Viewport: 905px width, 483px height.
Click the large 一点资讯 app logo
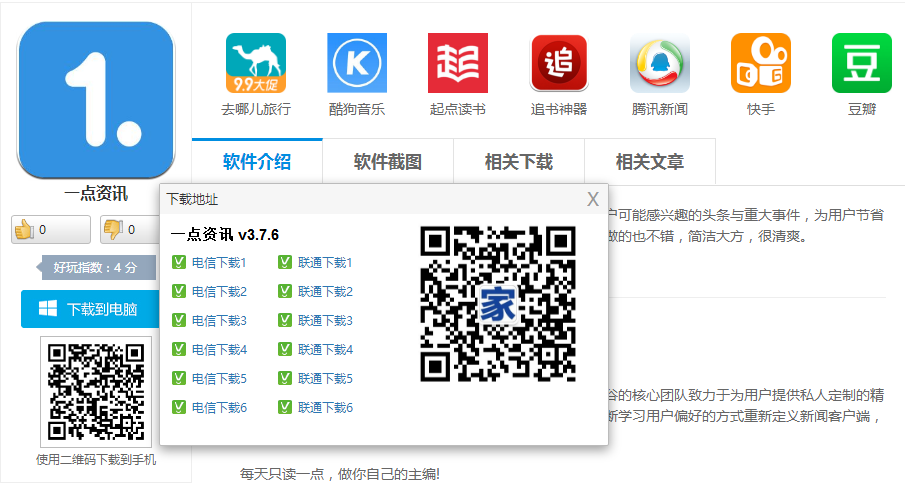tap(96, 100)
